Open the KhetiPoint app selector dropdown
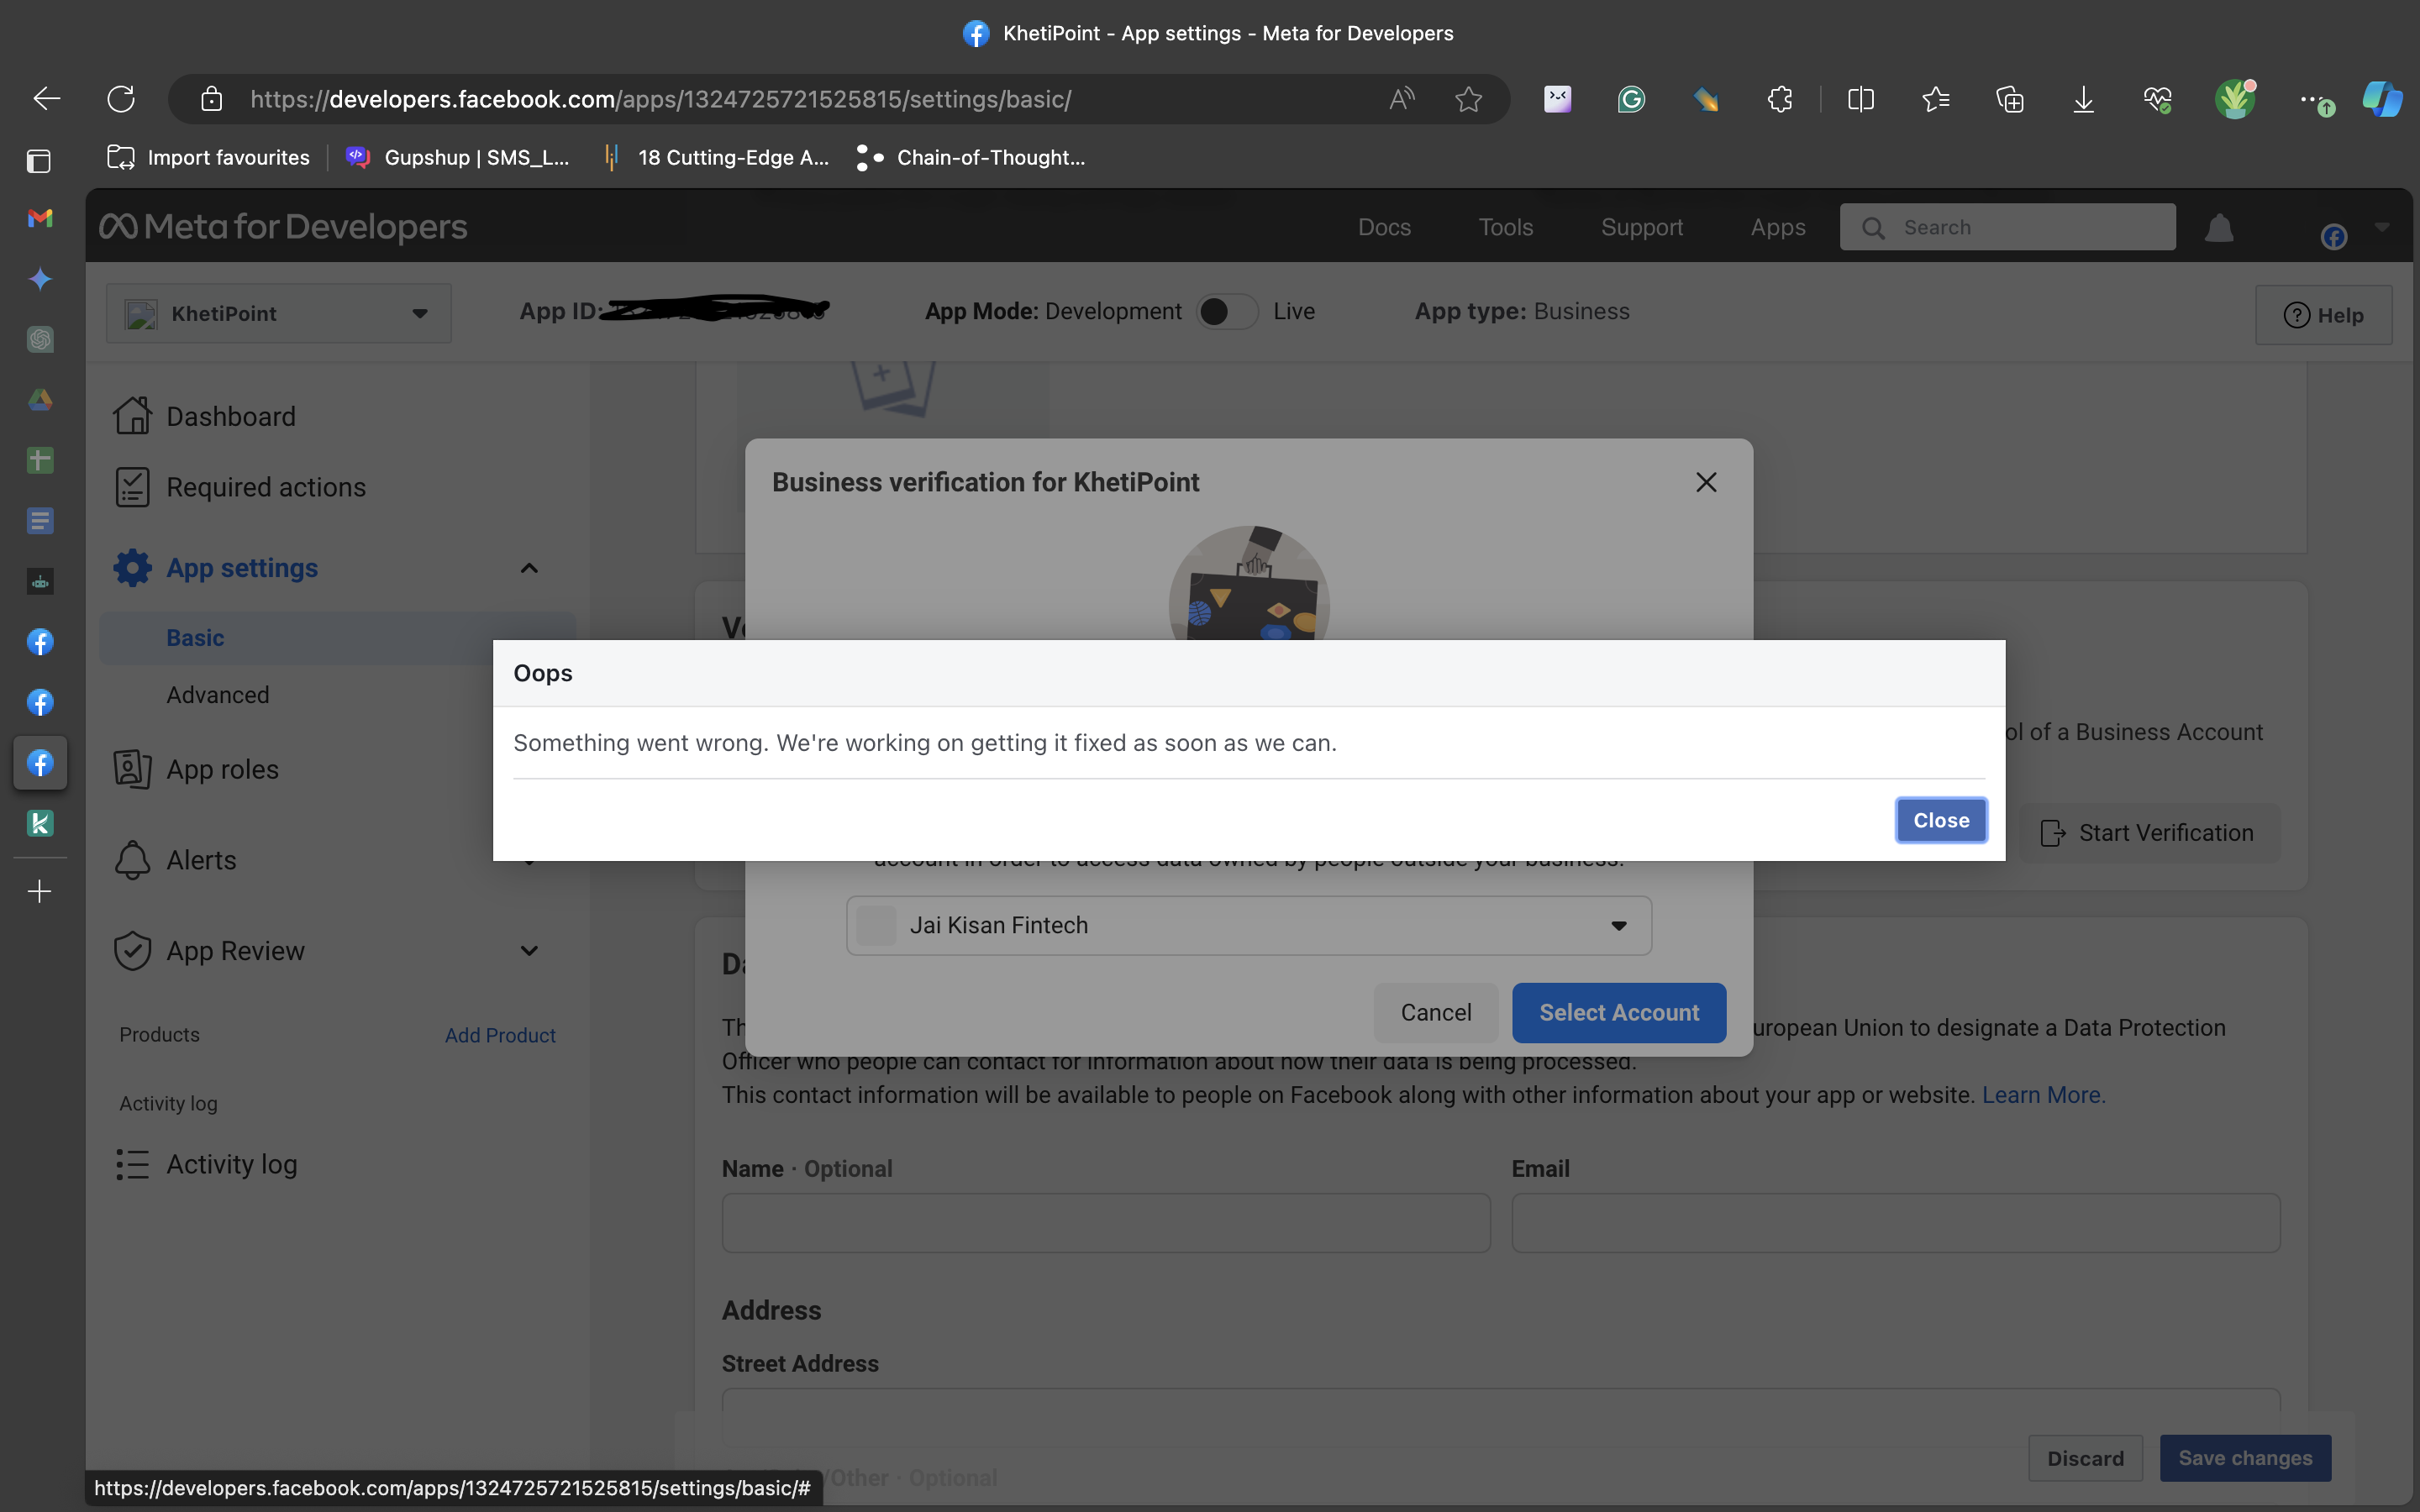 click(279, 314)
